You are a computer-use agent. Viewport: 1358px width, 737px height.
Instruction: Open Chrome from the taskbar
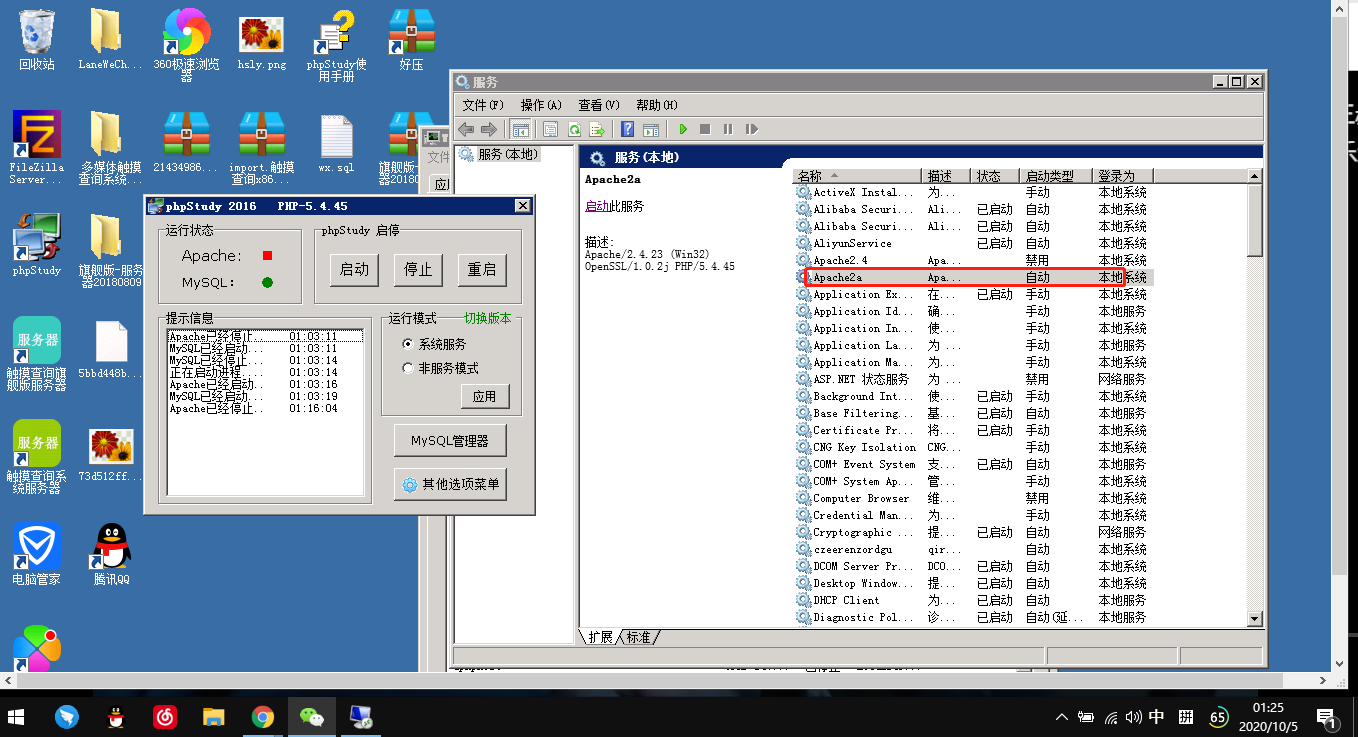click(263, 717)
